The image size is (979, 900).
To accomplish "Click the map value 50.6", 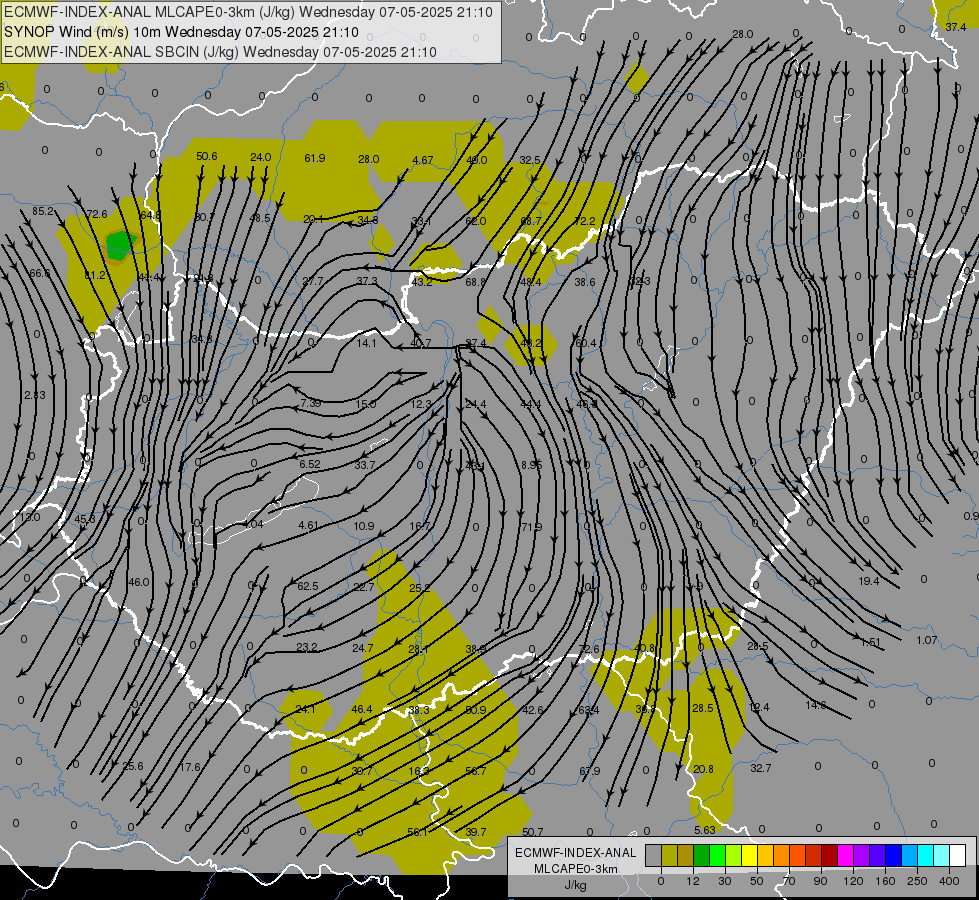I will click(207, 156).
